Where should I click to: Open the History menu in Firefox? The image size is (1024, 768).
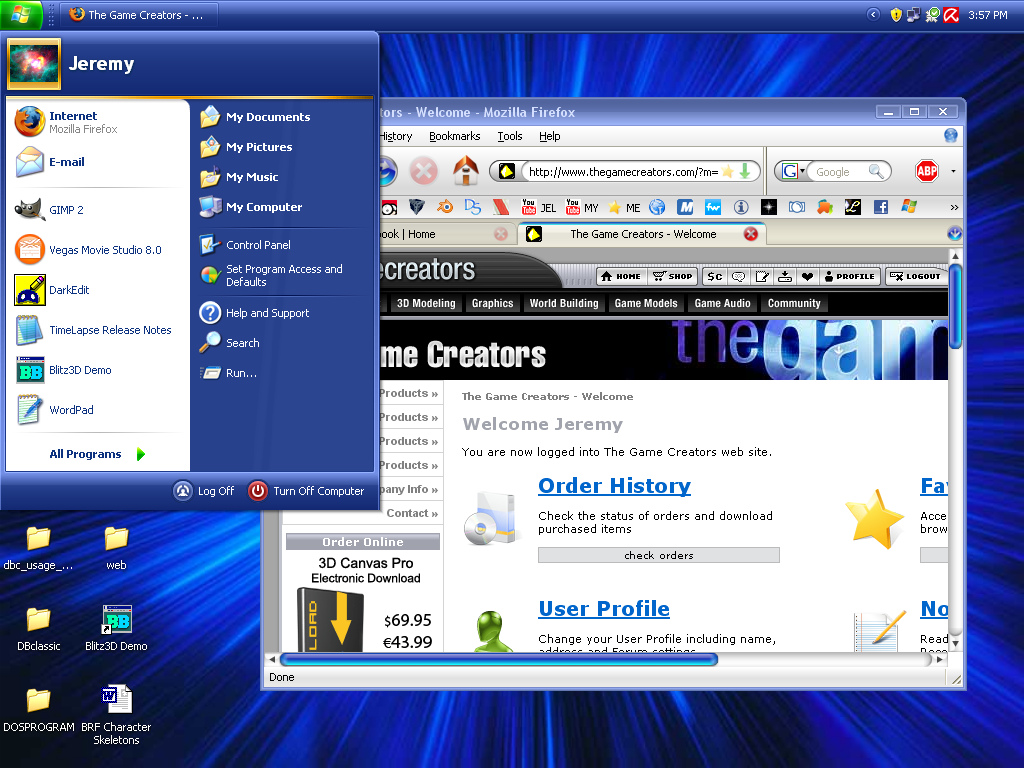click(x=396, y=136)
